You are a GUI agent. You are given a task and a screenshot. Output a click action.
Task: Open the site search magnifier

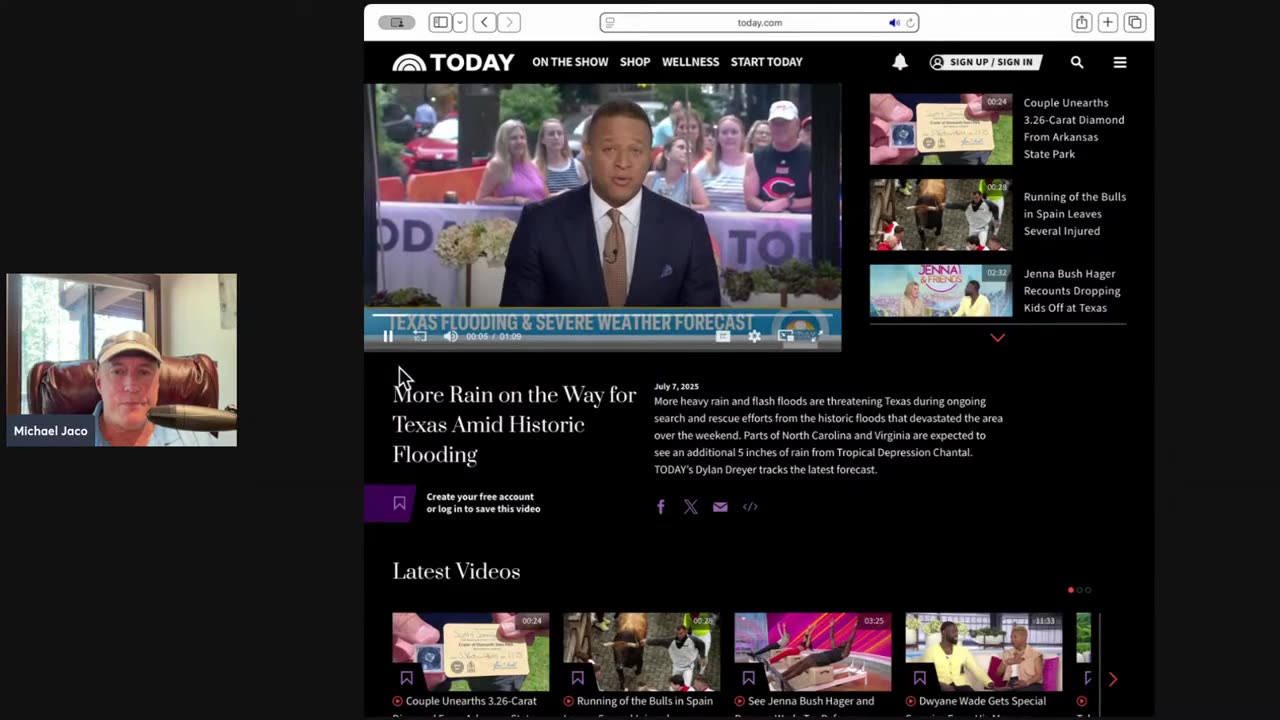click(x=1077, y=62)
